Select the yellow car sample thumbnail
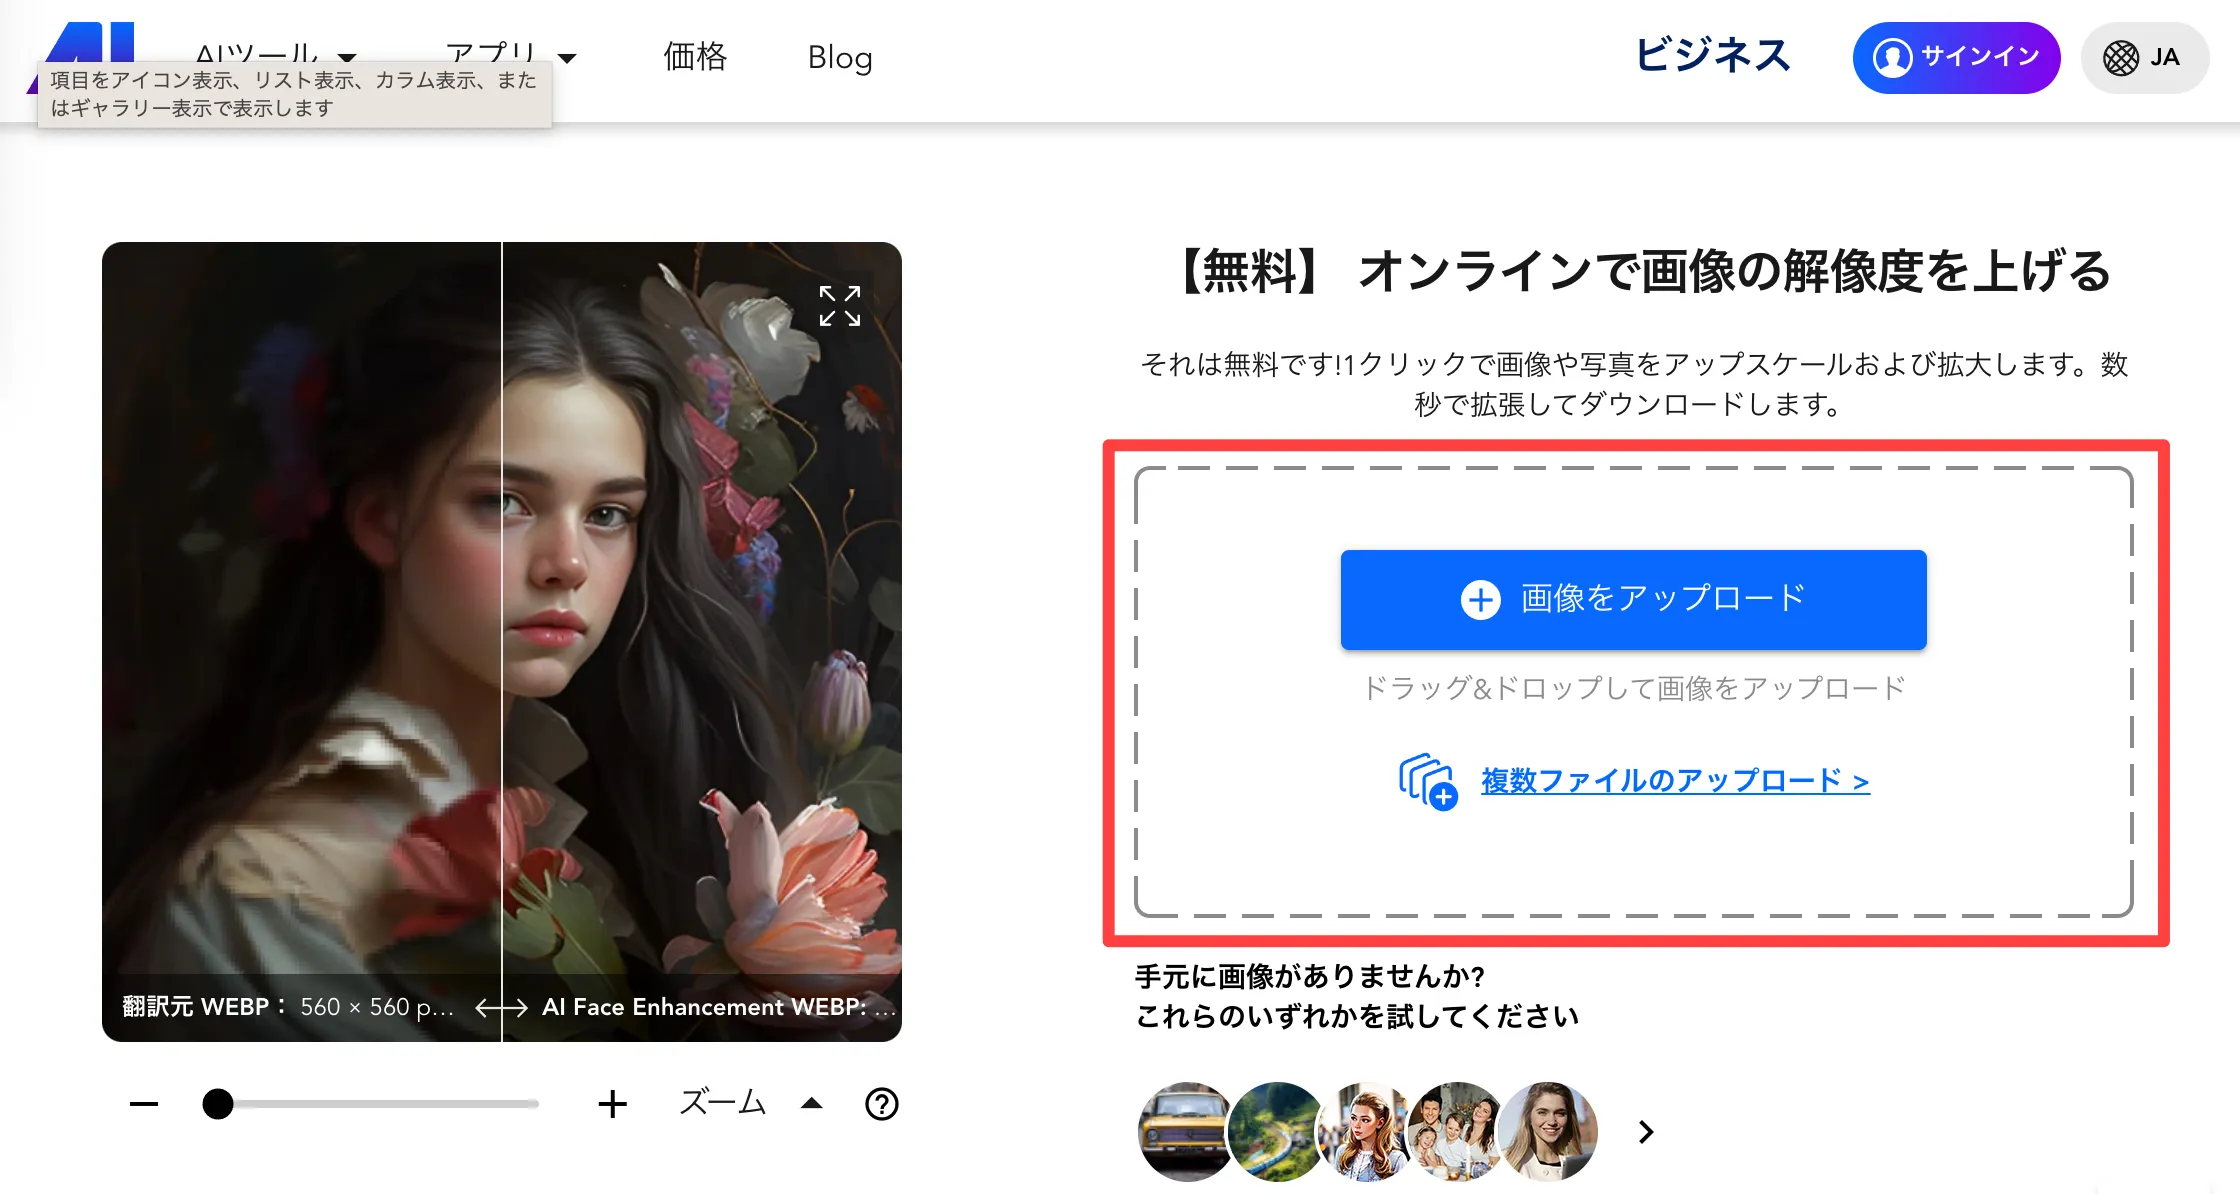2240x1194 pixels. coord(1185,1131)
